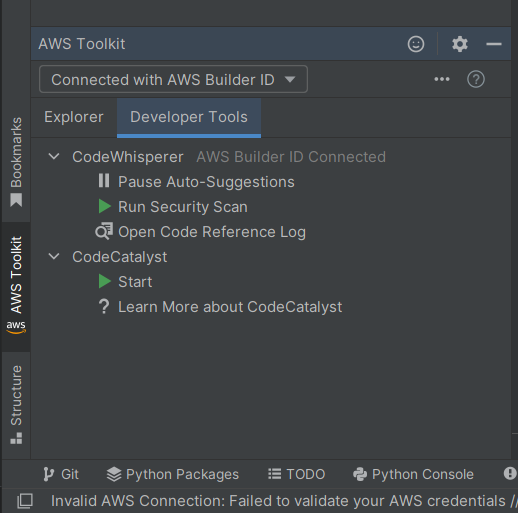Switch to the Explorer tab

(74, 117)
